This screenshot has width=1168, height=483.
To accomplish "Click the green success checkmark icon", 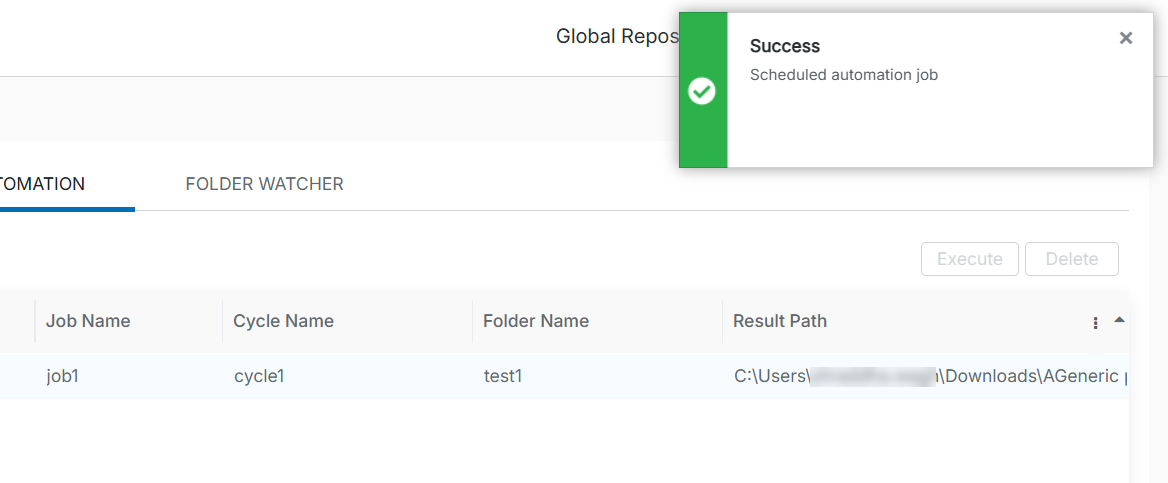I will click(x=702, y=91).
